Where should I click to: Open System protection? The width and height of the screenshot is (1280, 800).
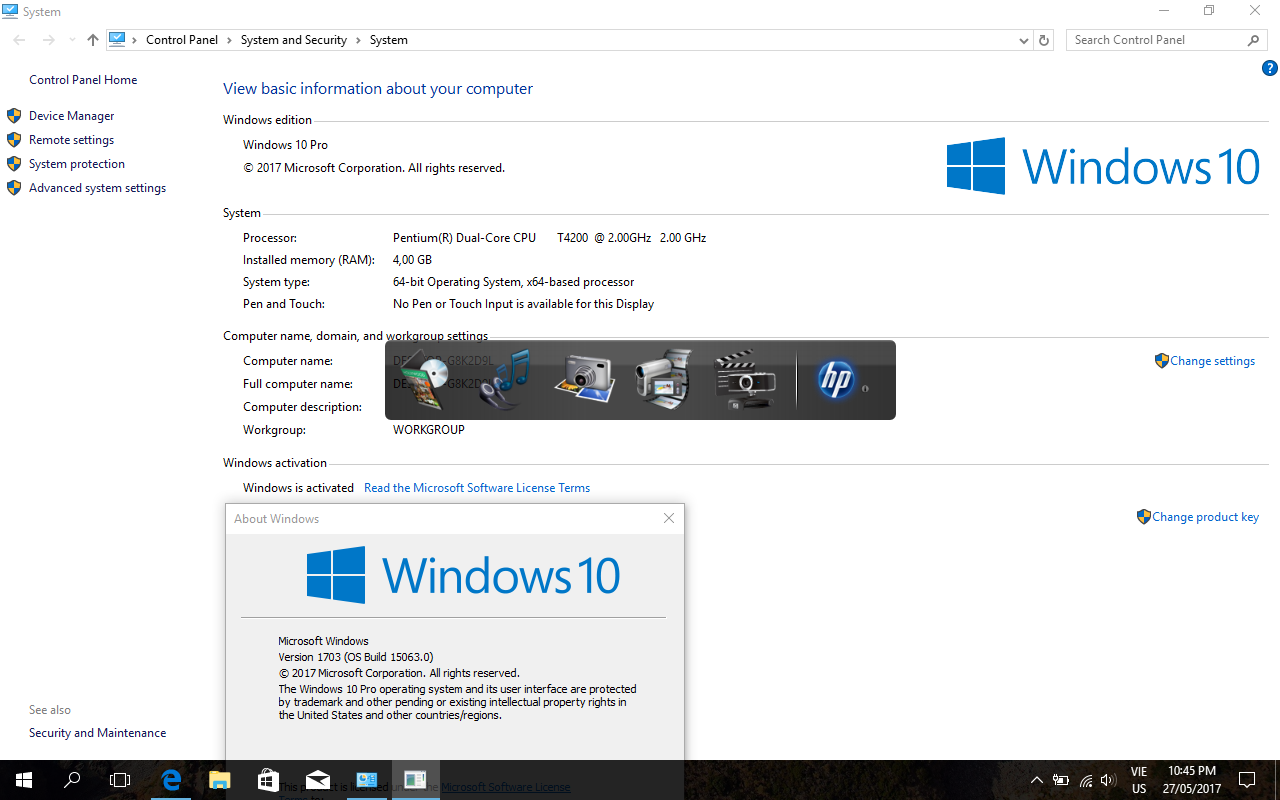click(77, 164)
